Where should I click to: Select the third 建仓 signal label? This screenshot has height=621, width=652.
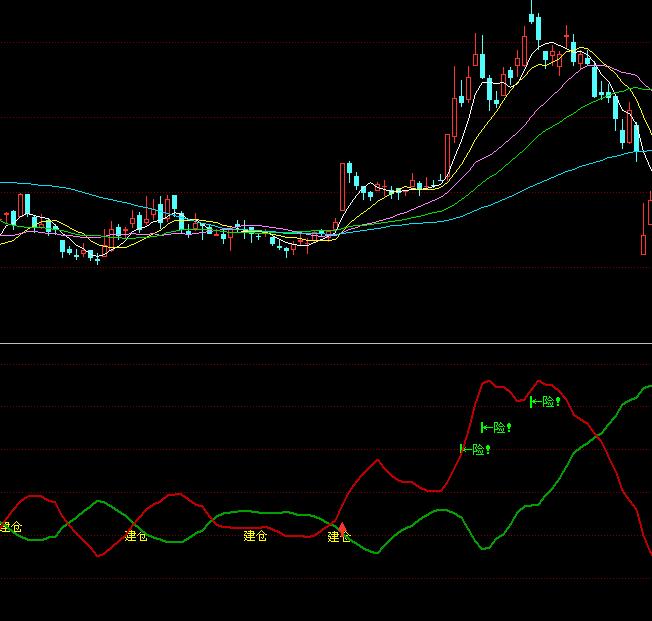255,537
